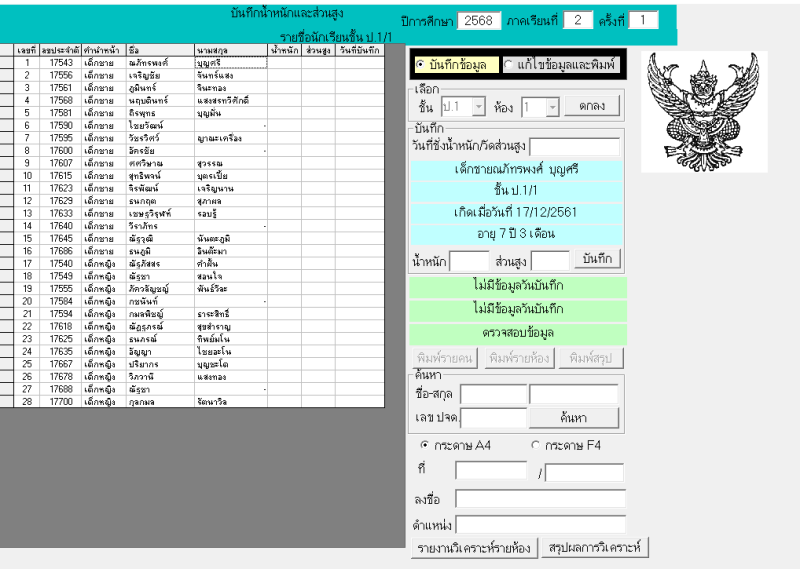Click สรุปผลการวิเคราะห์ summary button
The width and height of the screenshot is (800, 569).
click(x=594, y=547)
